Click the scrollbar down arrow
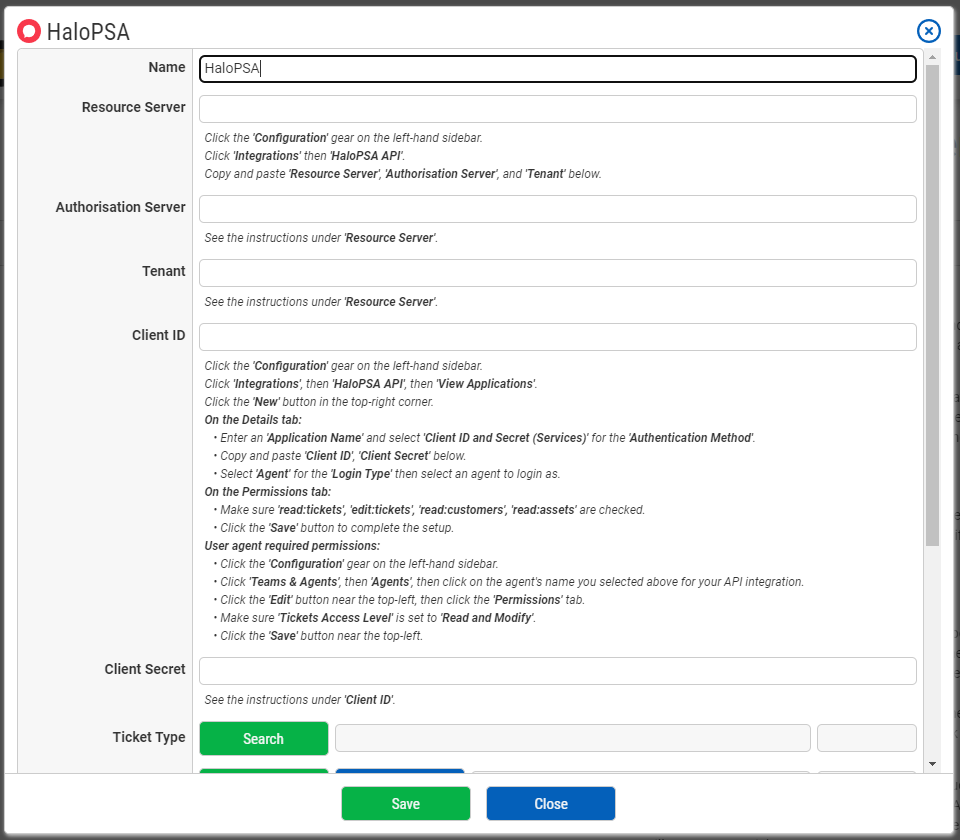 pyautogui.click(x=932, y=763)
